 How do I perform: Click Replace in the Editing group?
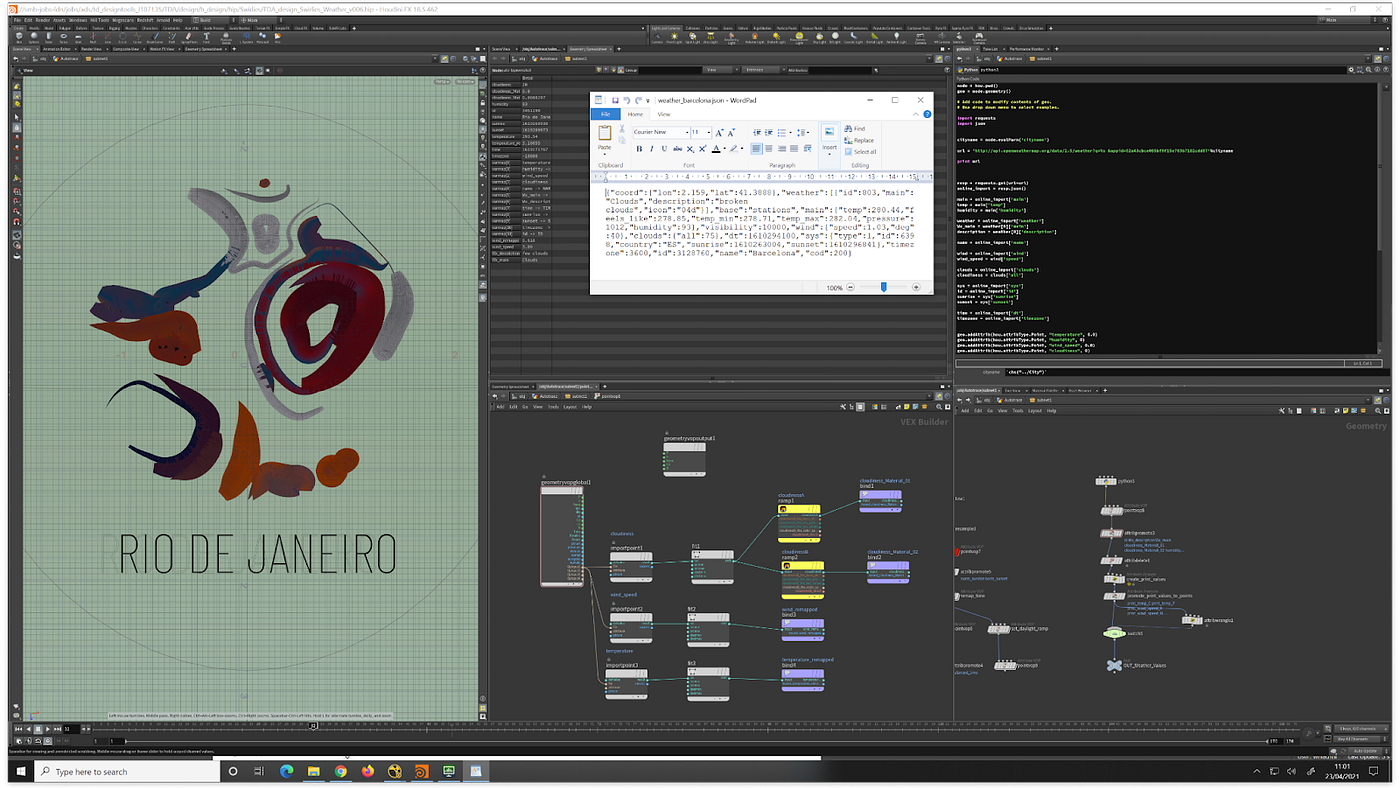pyautogui.click(x=863, y=140)
